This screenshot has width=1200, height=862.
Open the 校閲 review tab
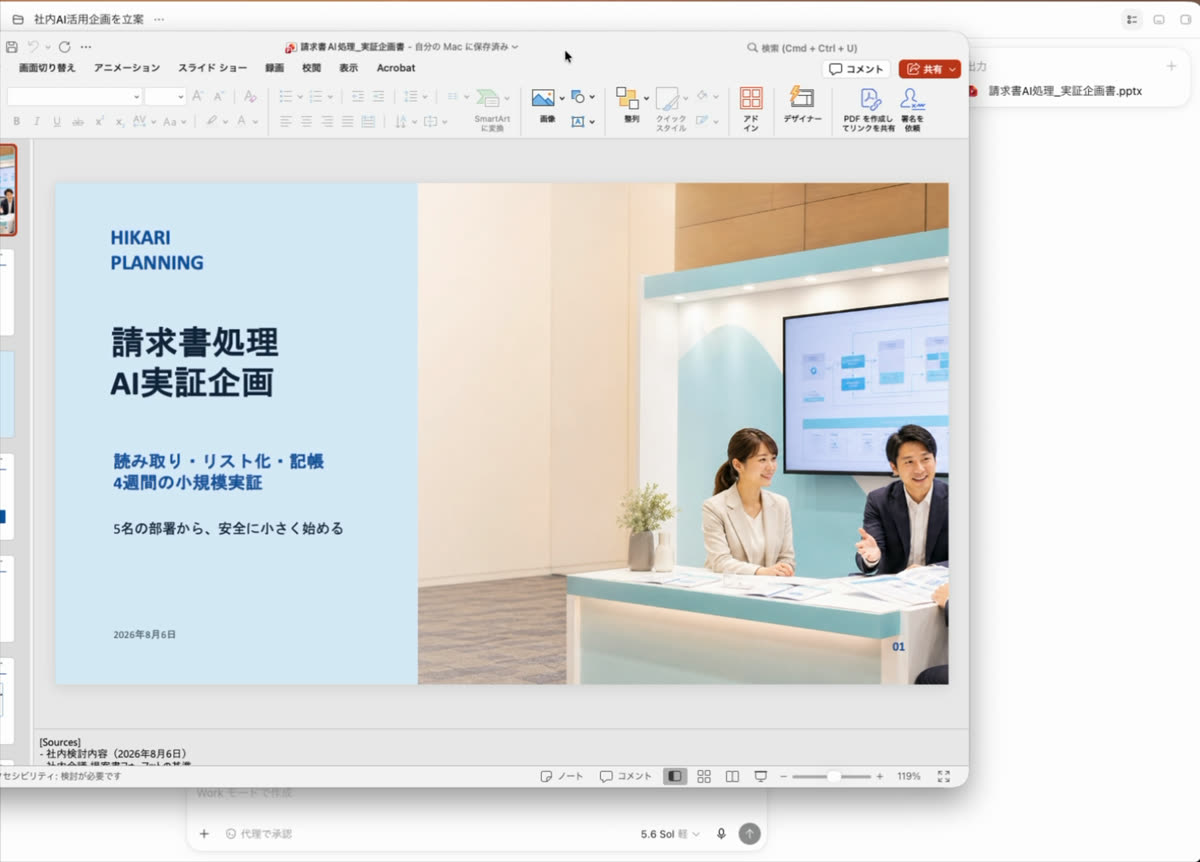tap(312, 68)
